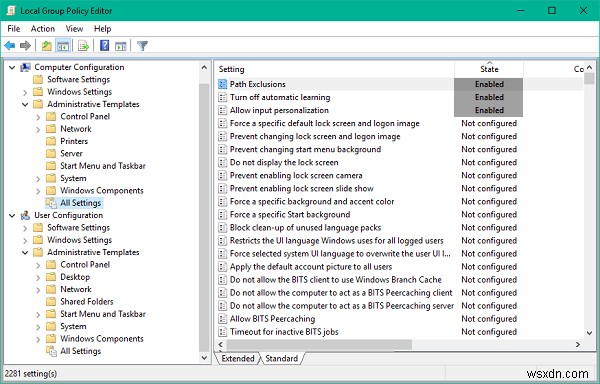Toggle the Show/Hide Action Pane icon
The width and height of the screenshot is (600, 384).
point(121,46)
